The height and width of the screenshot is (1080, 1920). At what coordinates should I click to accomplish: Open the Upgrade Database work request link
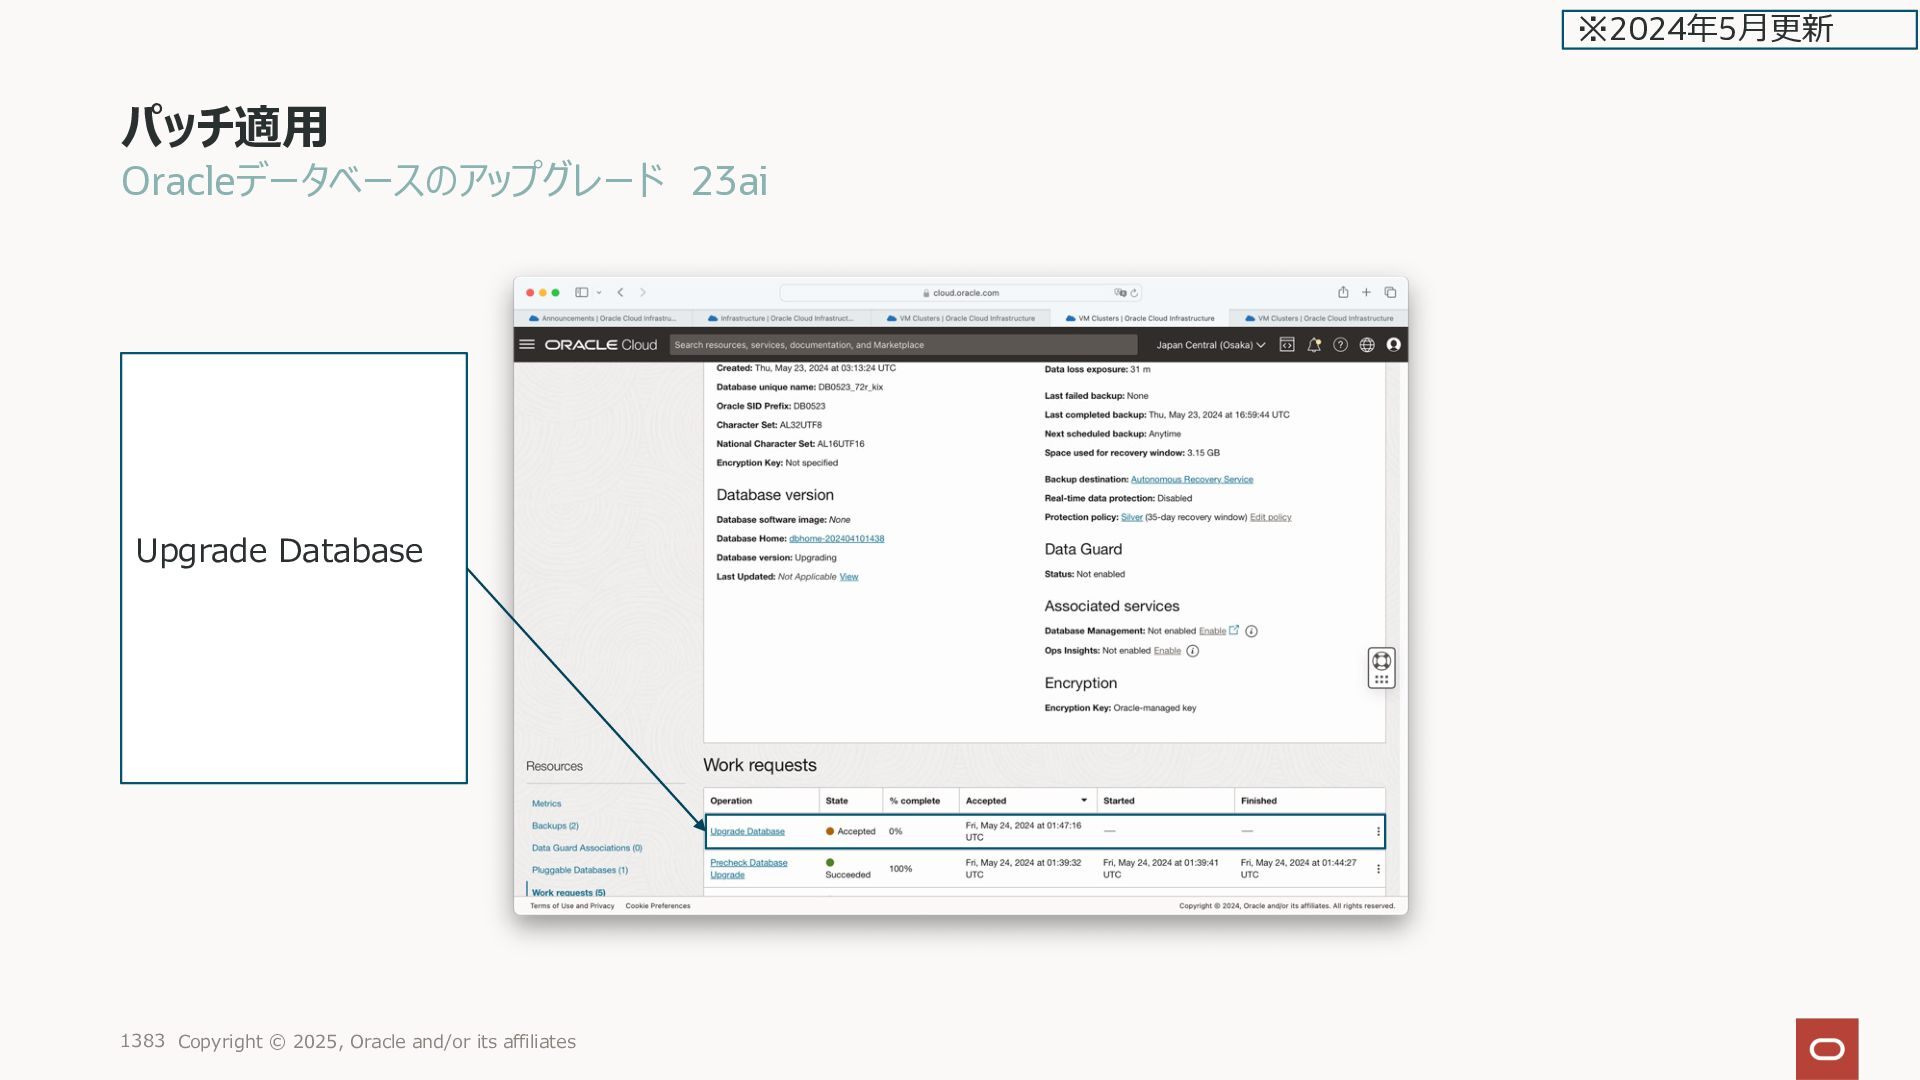[x=747, y=832]
